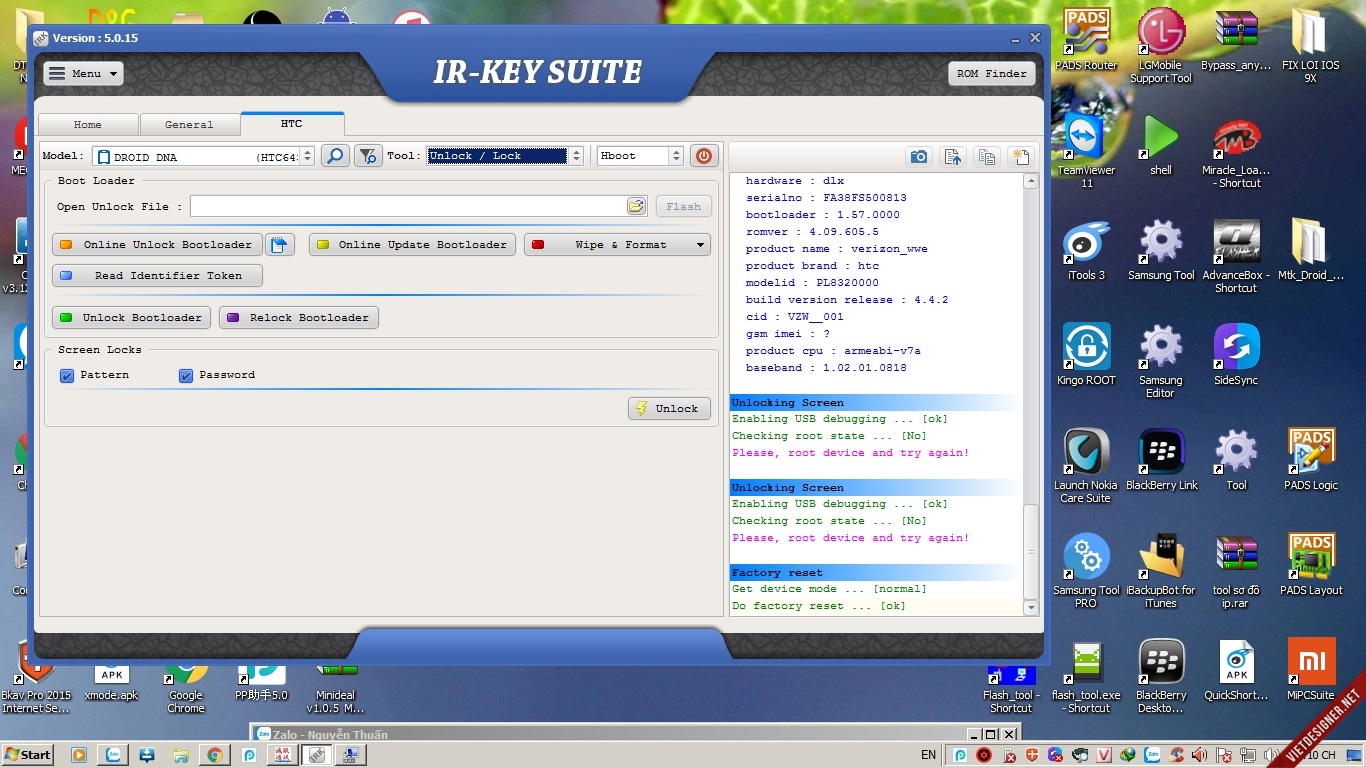Click the EN language indicator in tray

(x=928, y=755)
